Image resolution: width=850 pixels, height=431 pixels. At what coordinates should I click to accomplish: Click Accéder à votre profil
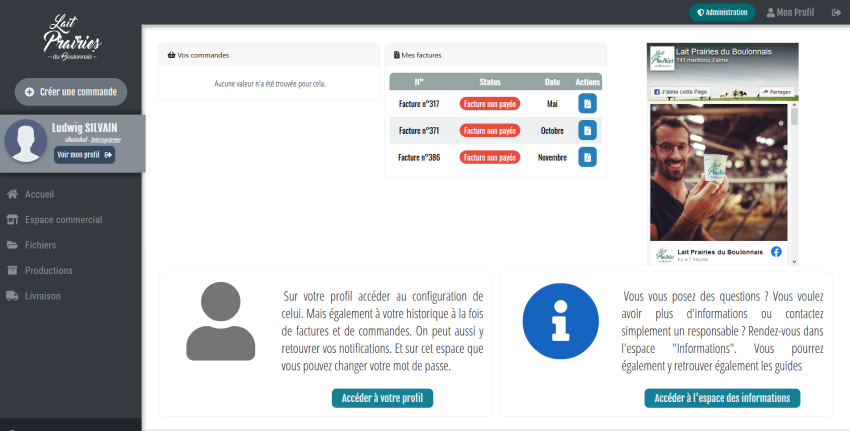click(382, 398)
